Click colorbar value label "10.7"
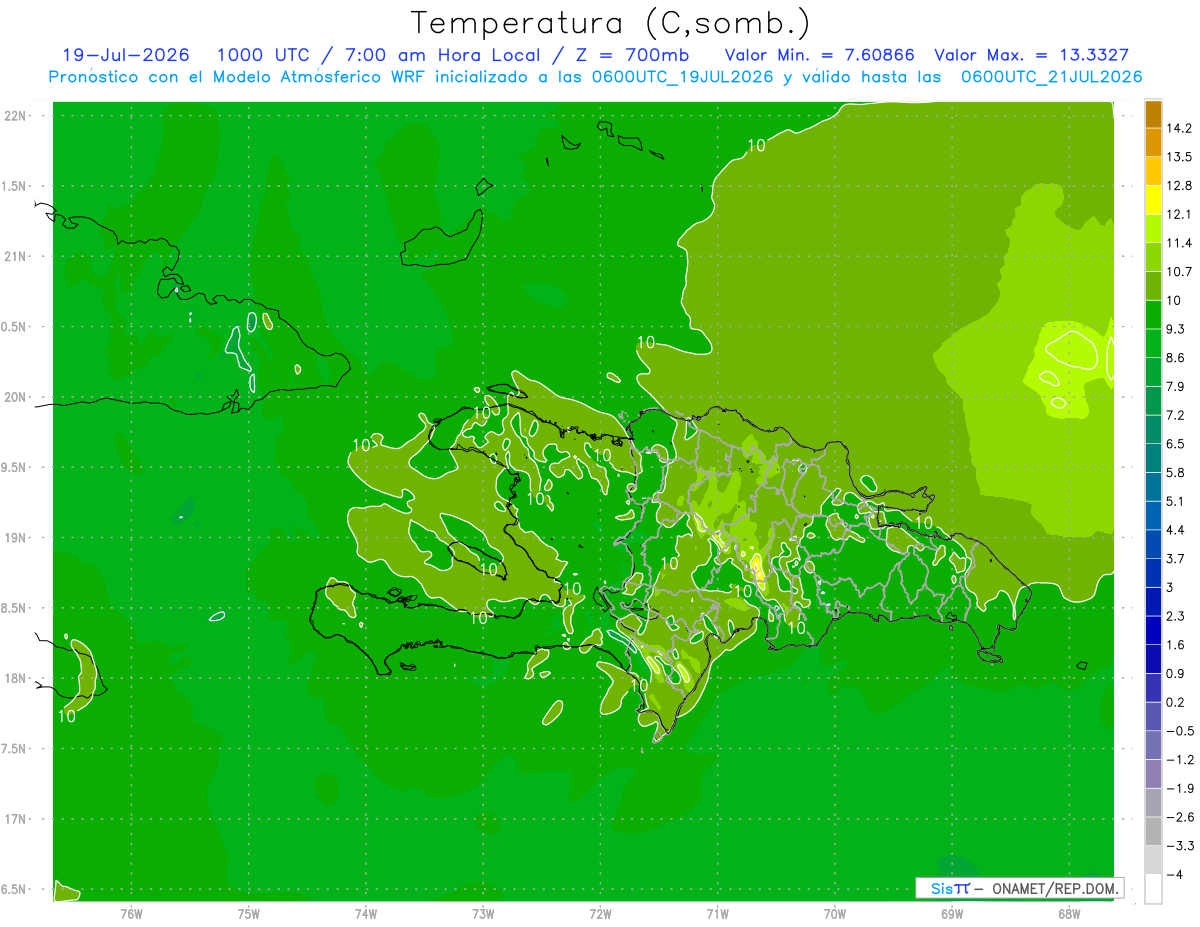Viewport: 1200px width, 927px height. pyautogui.click(x=1179, y=271)
